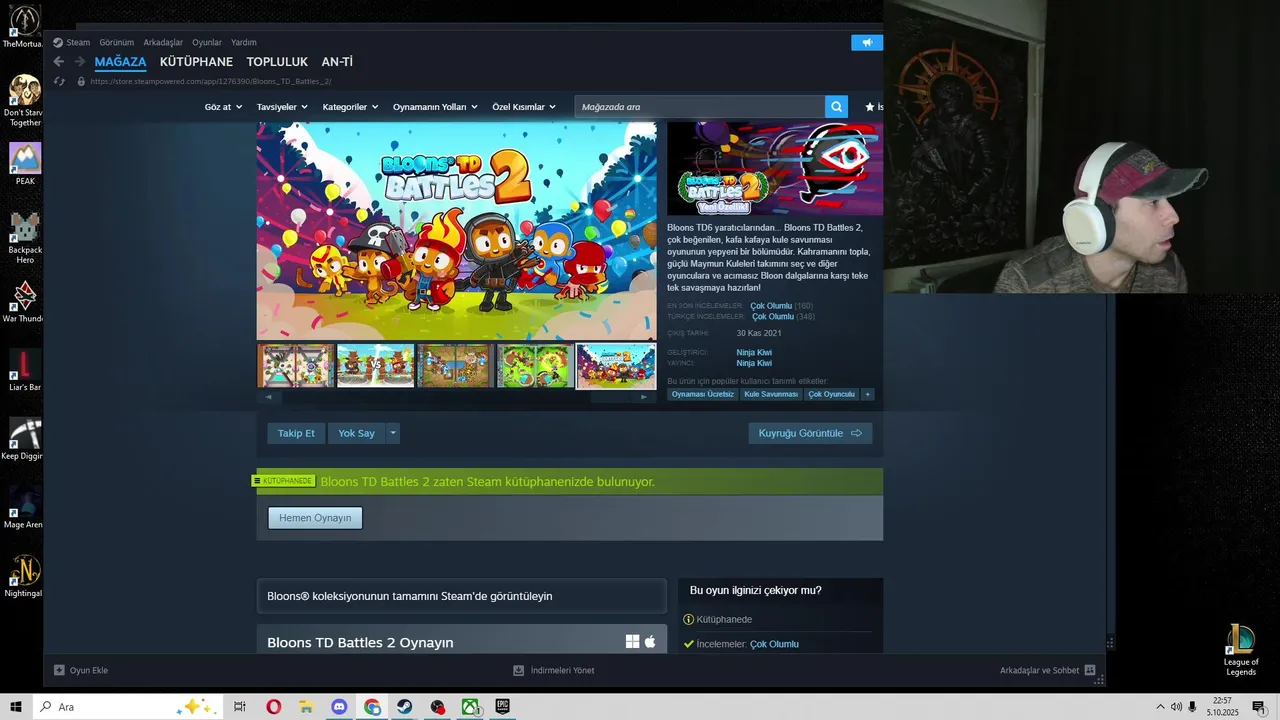This screenshot has width=1280, height=720.
Task: Click in the Mağazada ara search field
Action: tap(700, 106)
